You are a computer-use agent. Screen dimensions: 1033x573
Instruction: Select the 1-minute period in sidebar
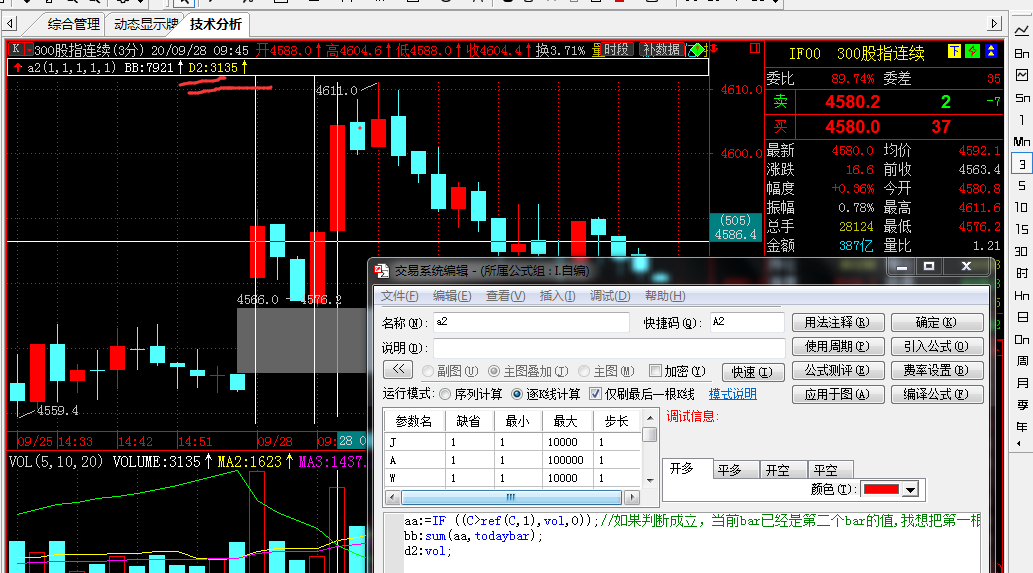click(x=1022, y=120)
